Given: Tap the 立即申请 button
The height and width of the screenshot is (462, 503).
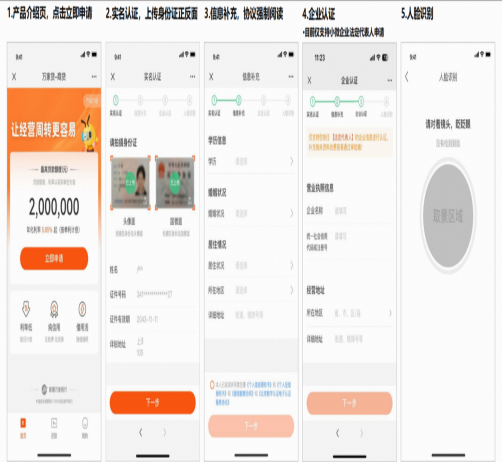Looking at the screenshot, I should tap(54, 258).
